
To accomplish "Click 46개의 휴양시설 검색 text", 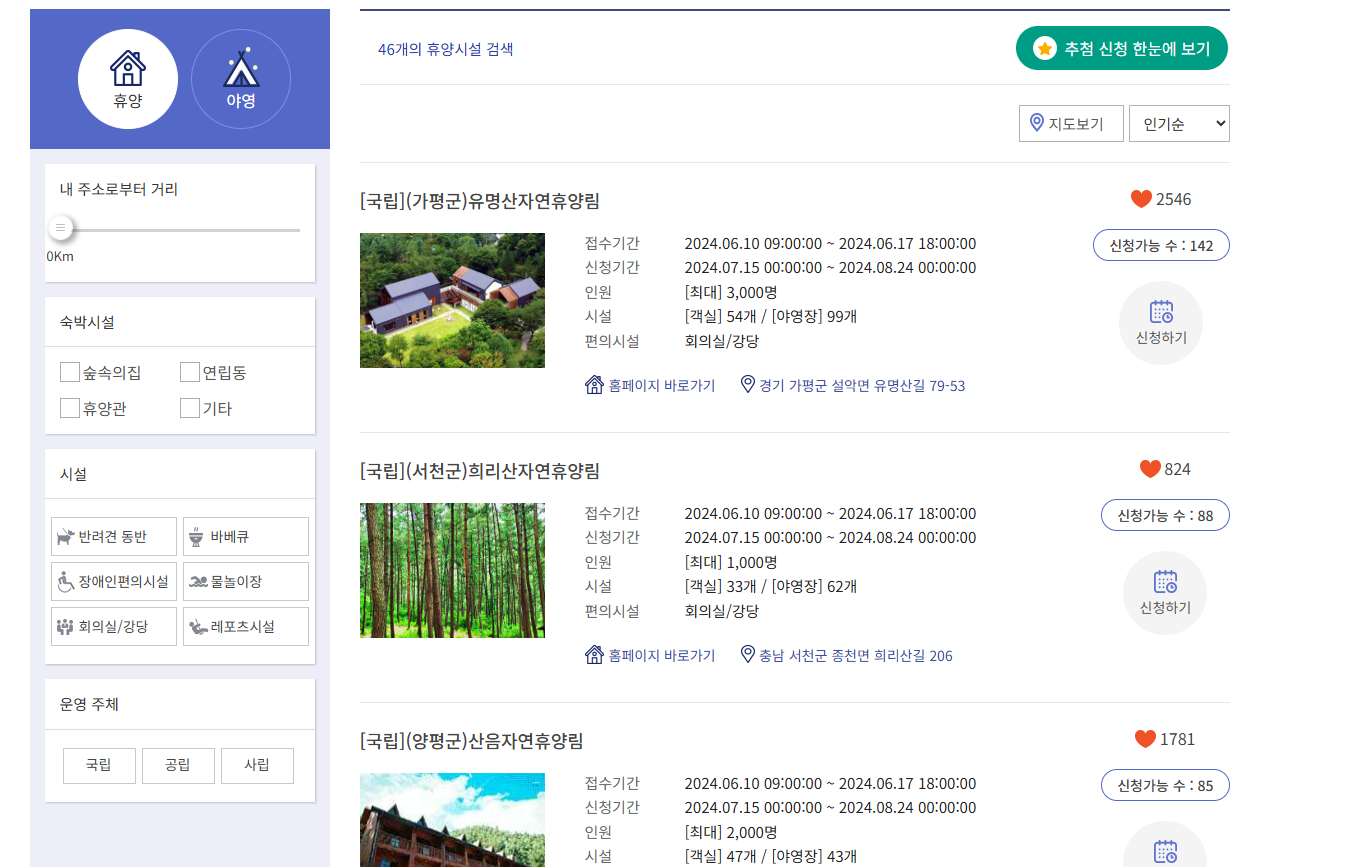I will pos(446,49).
